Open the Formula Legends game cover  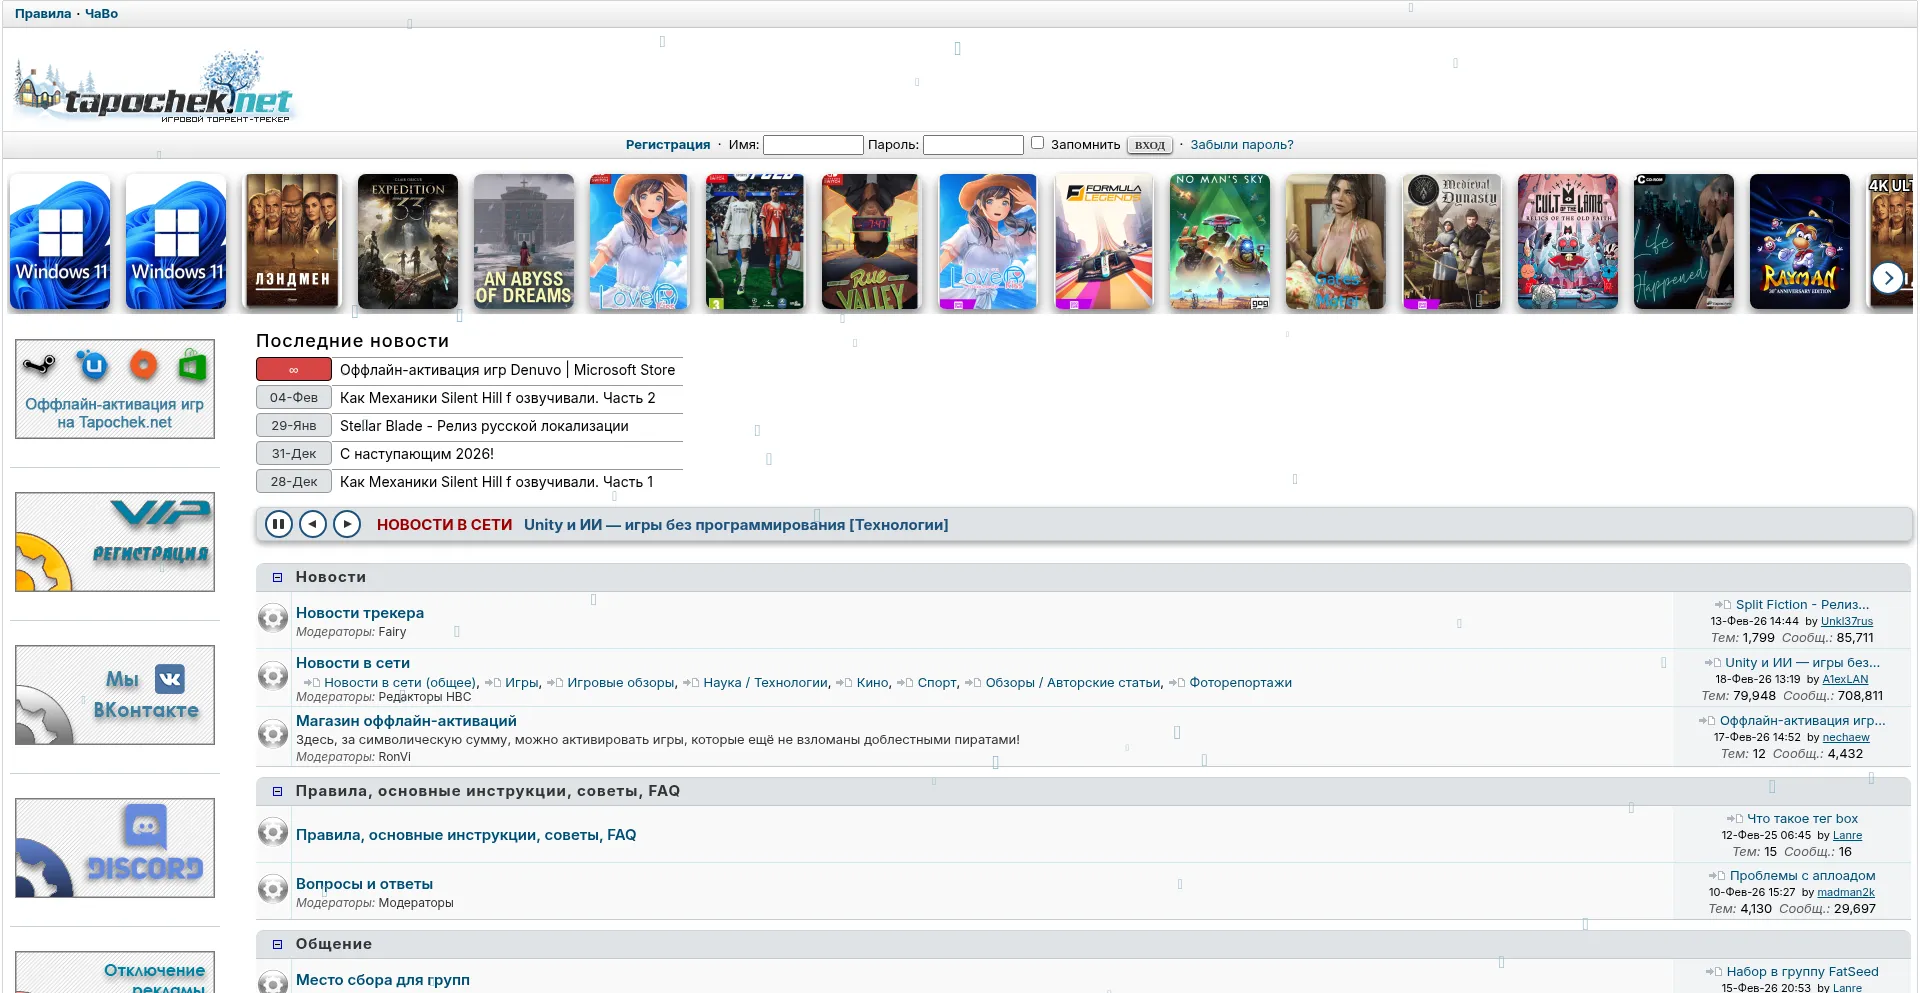click(x=1104, y=241)
